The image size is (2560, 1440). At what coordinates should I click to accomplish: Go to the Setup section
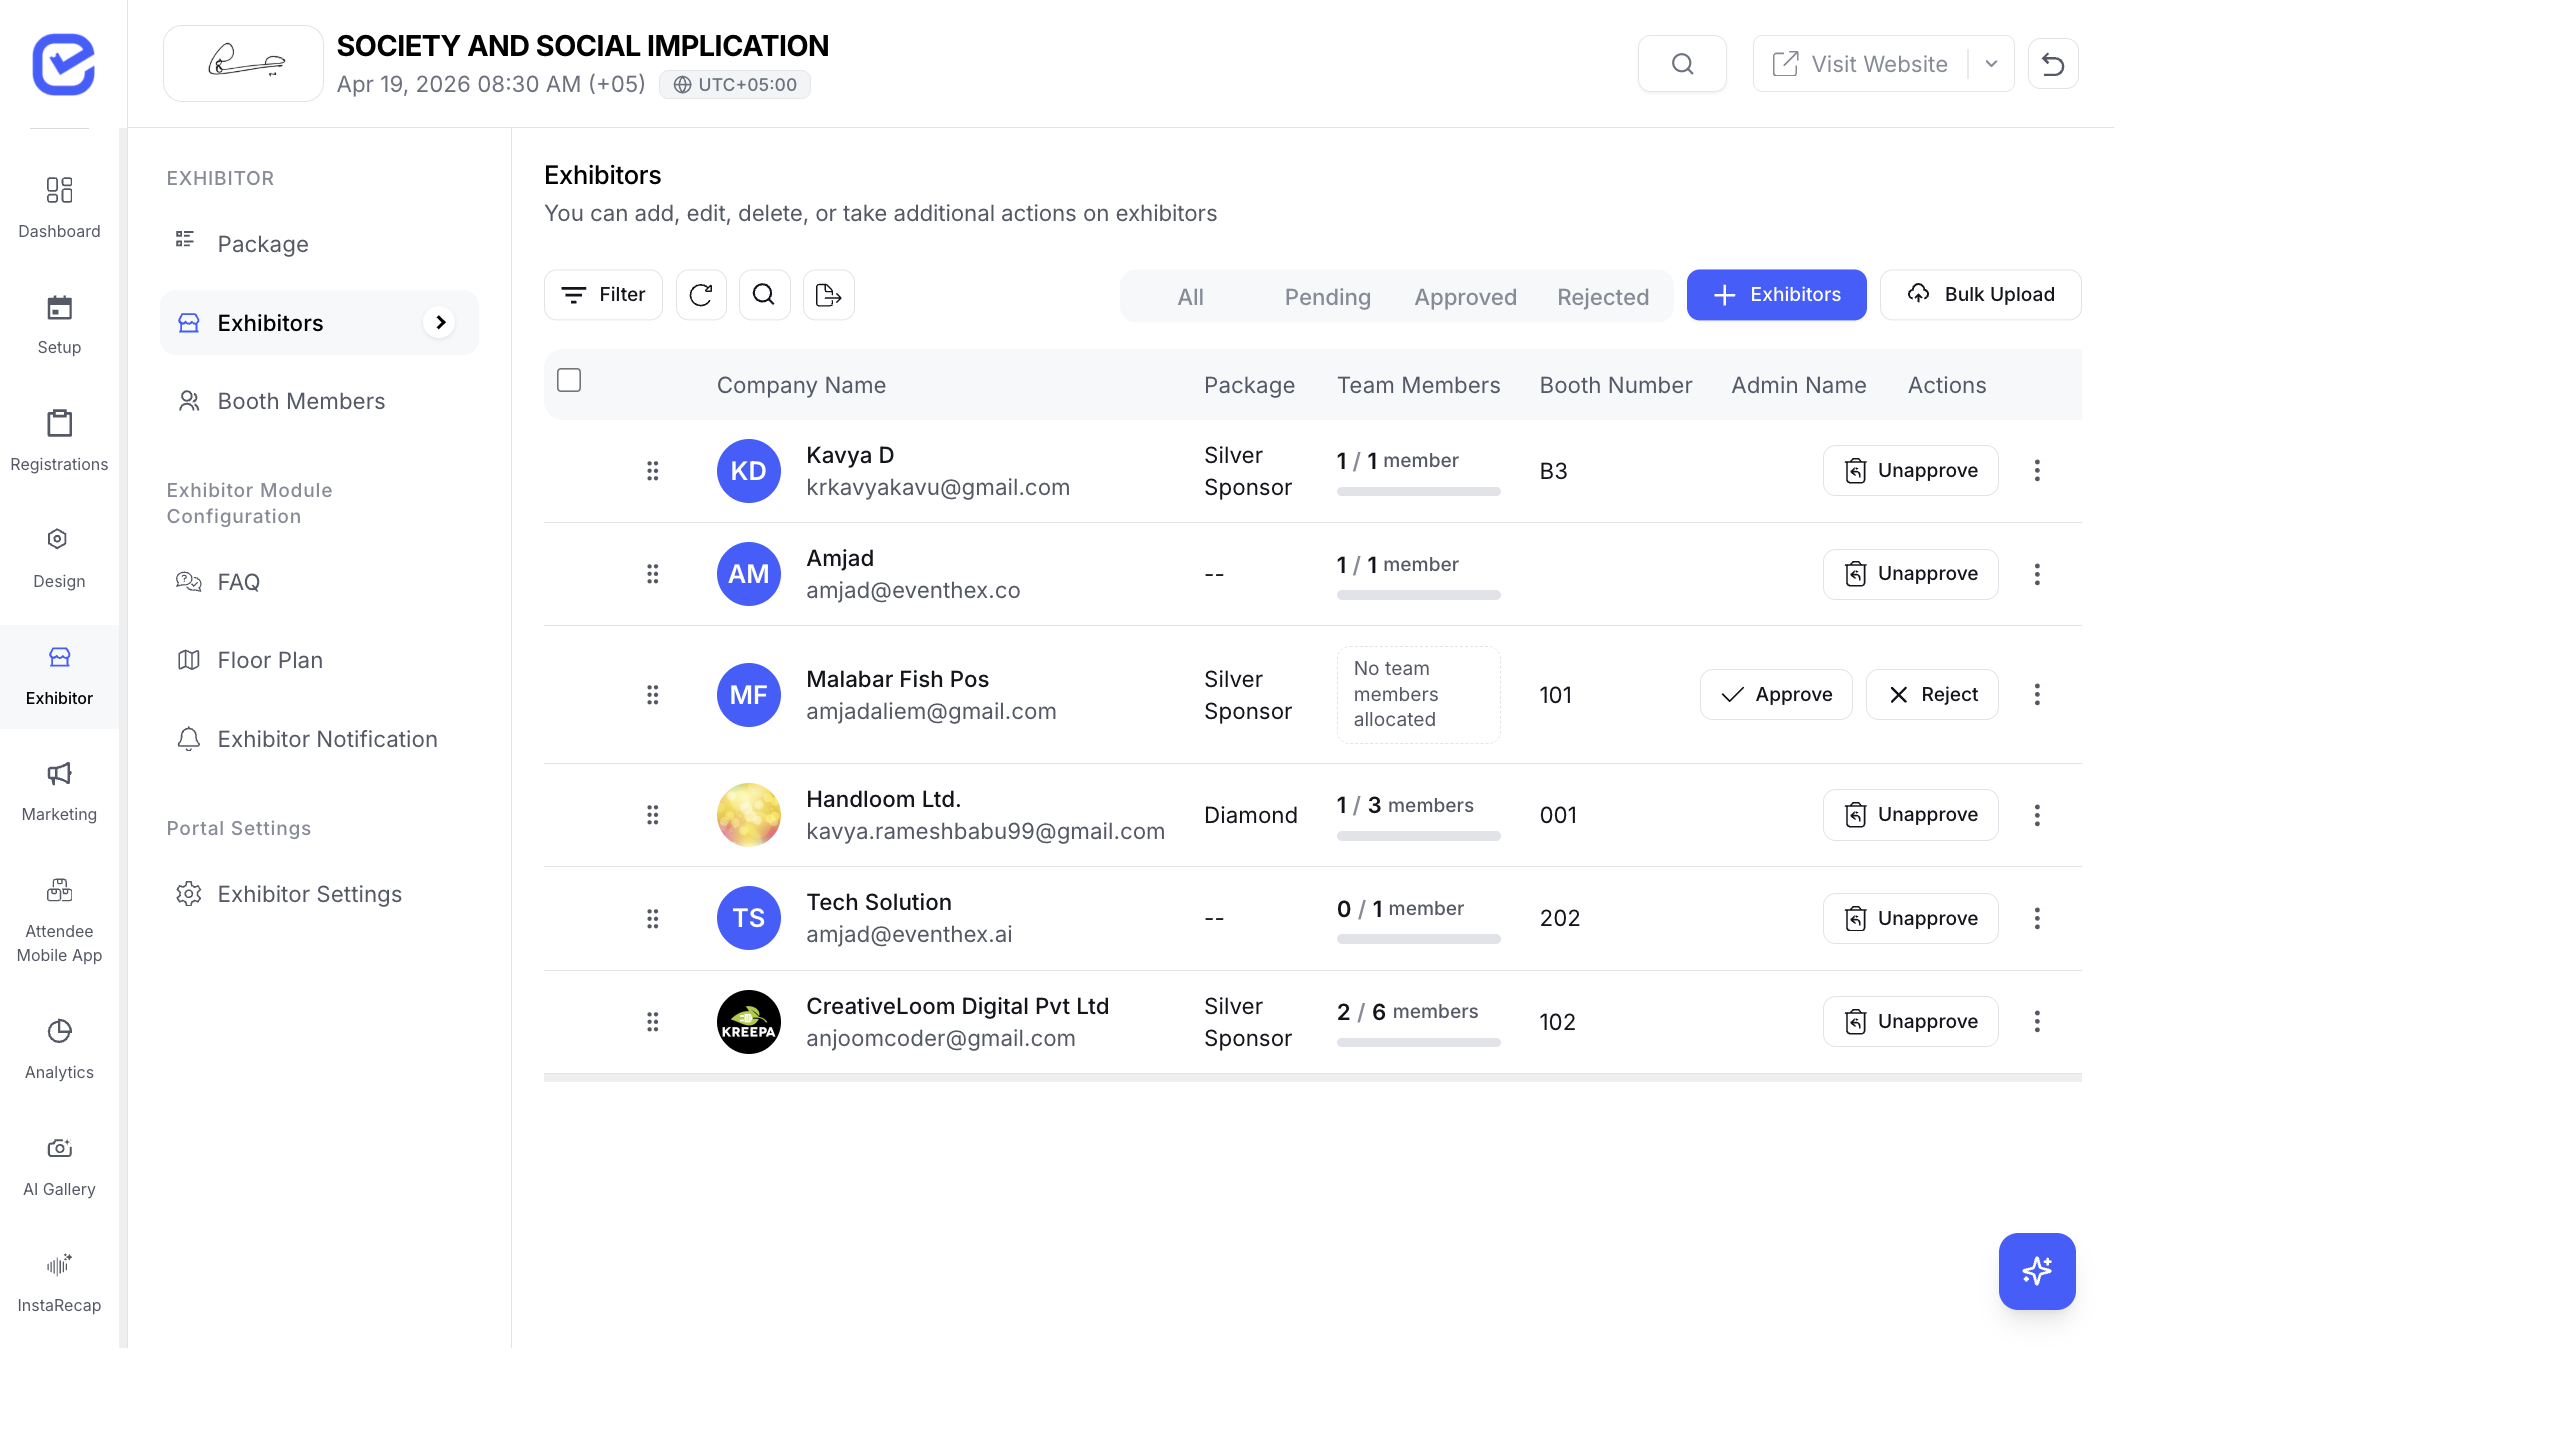[x=59, y=325]
